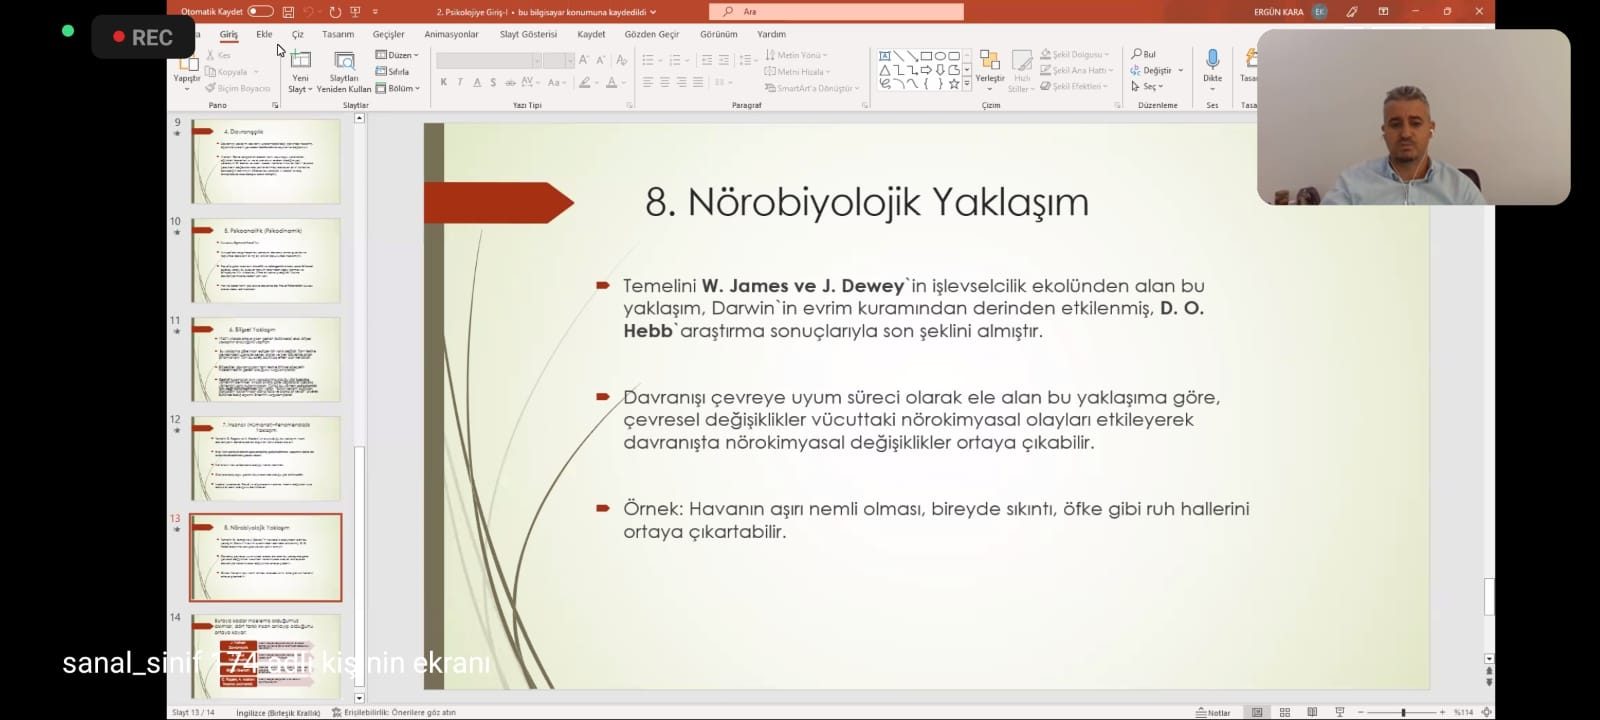This screenshot has width=1600, height=720.
Task: Expand the shapes gallery more arrow
Action: [x=967, y=85]
